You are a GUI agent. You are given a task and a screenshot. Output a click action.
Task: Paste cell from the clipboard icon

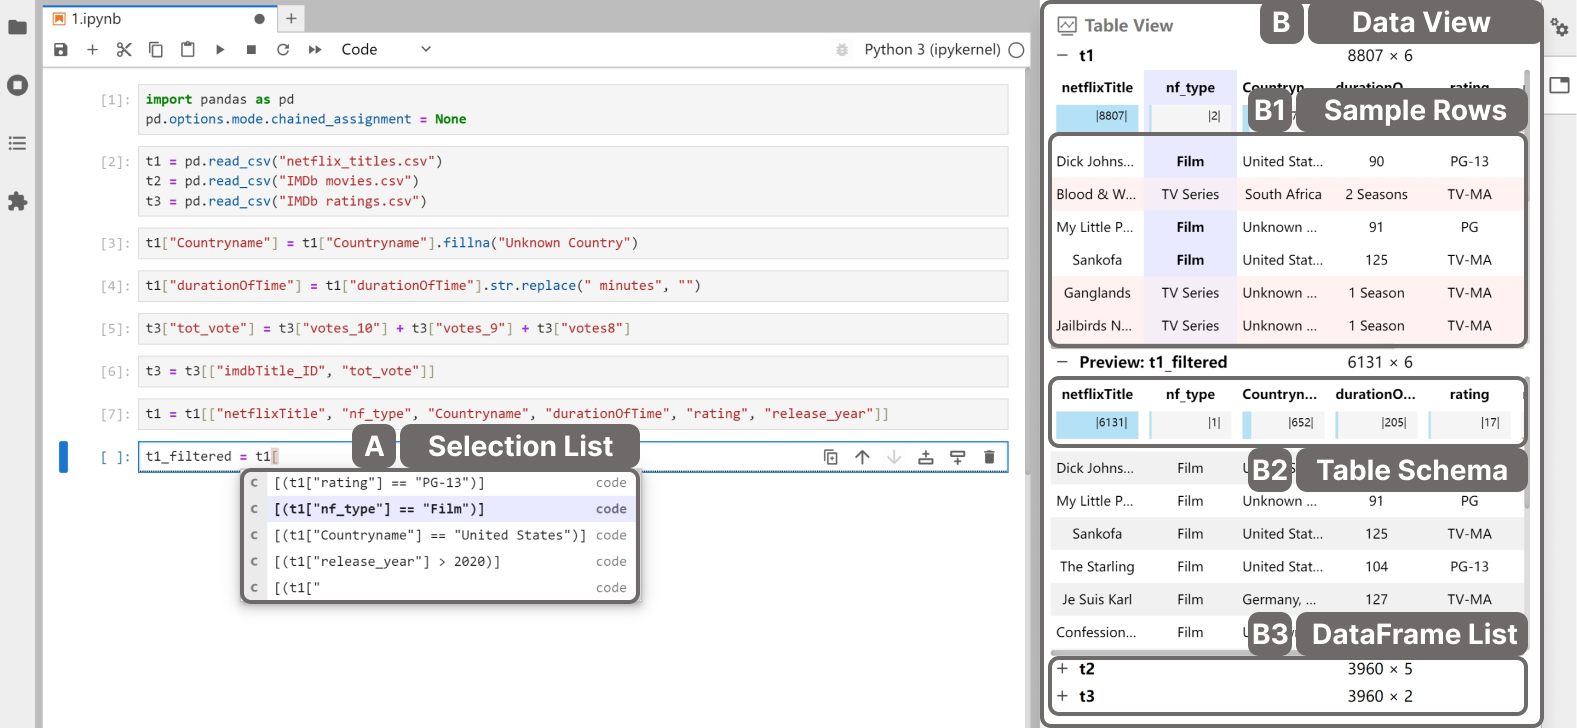point(187,49)
